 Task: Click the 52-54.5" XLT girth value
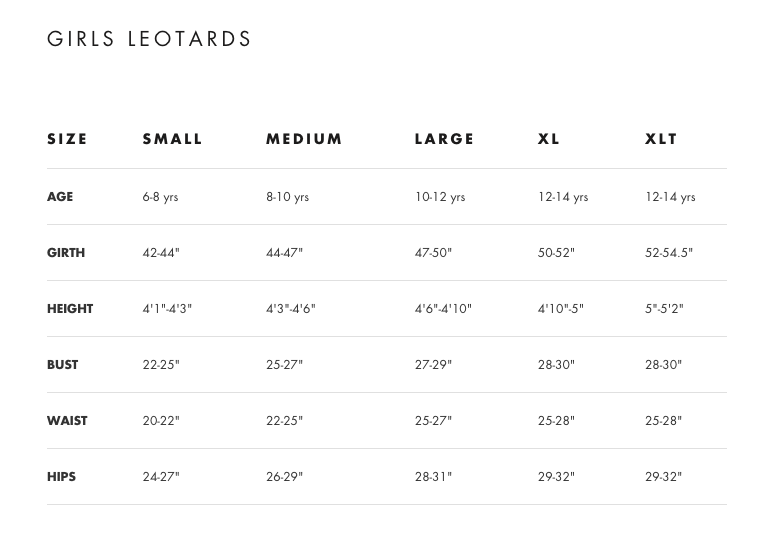[x=669, y=253]
